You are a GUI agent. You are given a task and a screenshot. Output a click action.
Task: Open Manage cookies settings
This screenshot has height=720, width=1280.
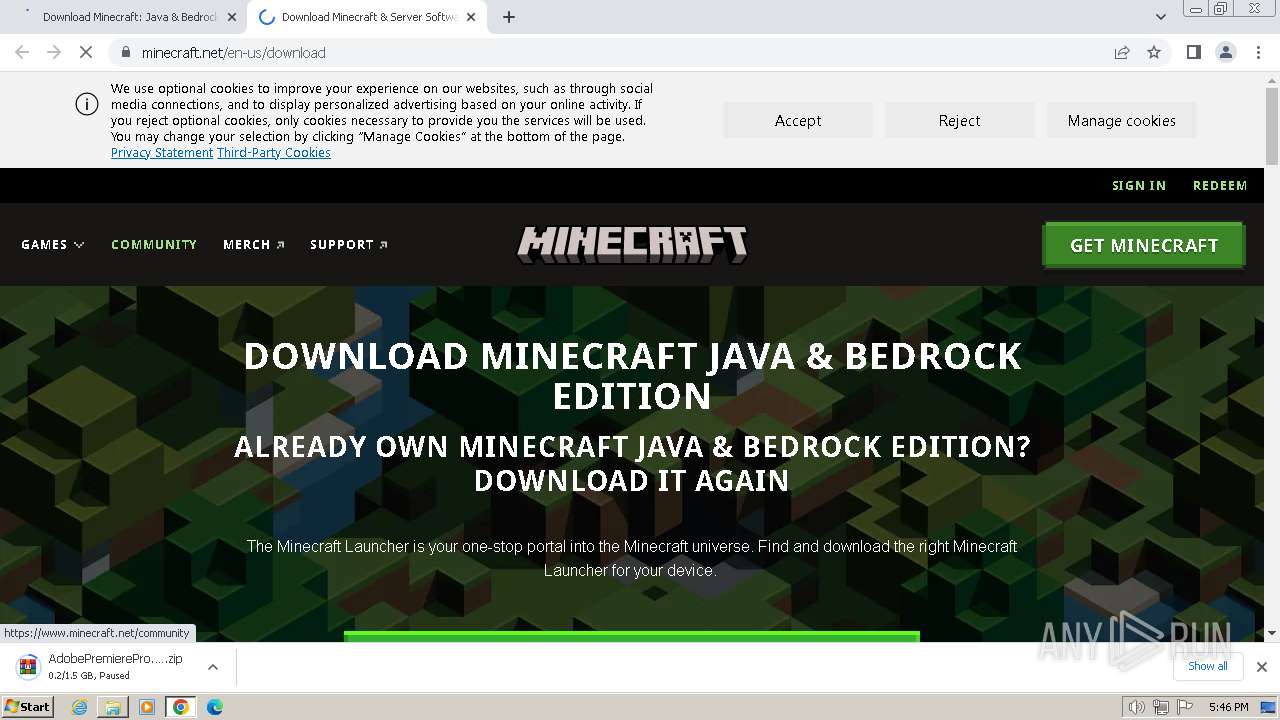coord(1121,120)
